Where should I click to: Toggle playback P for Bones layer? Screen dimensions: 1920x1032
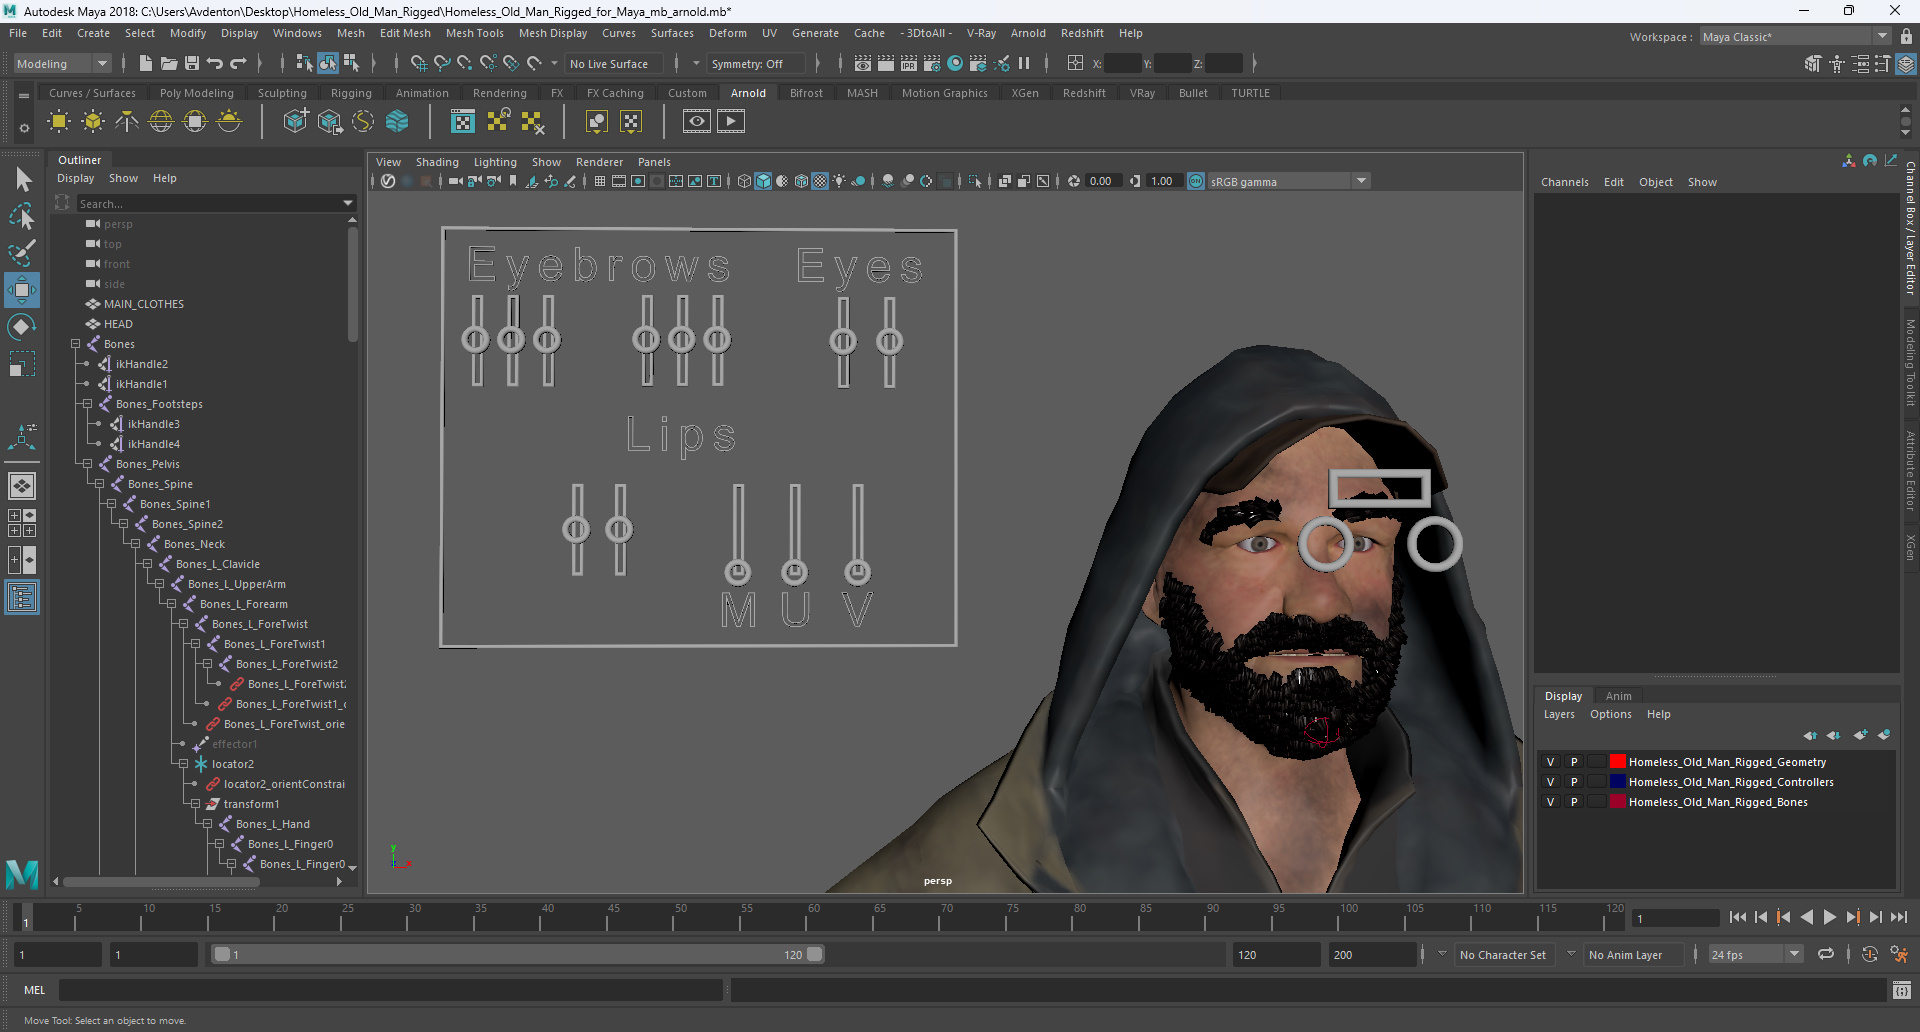pyautogui.click(x=1574, y=802)
